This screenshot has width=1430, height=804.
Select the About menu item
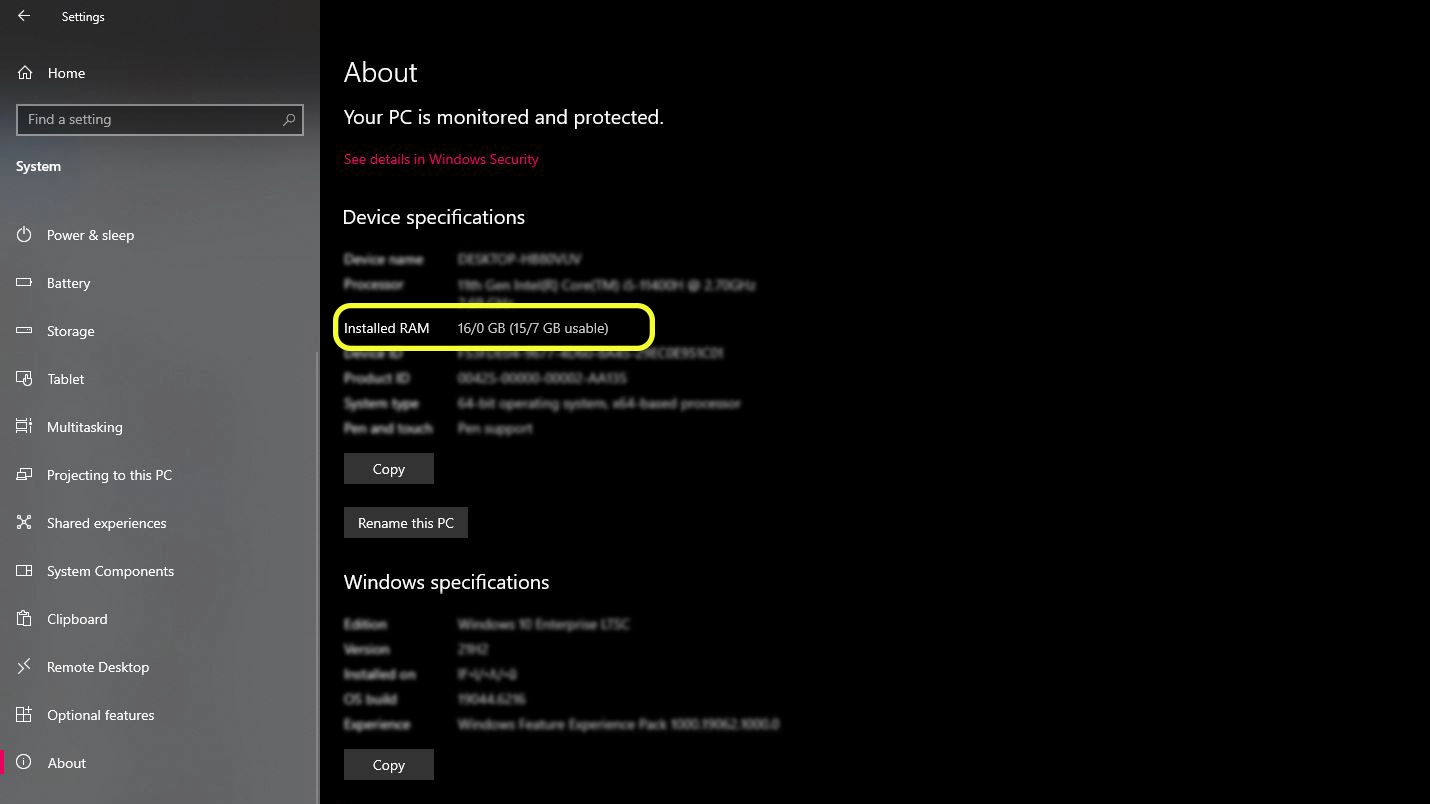click(66, 763)
